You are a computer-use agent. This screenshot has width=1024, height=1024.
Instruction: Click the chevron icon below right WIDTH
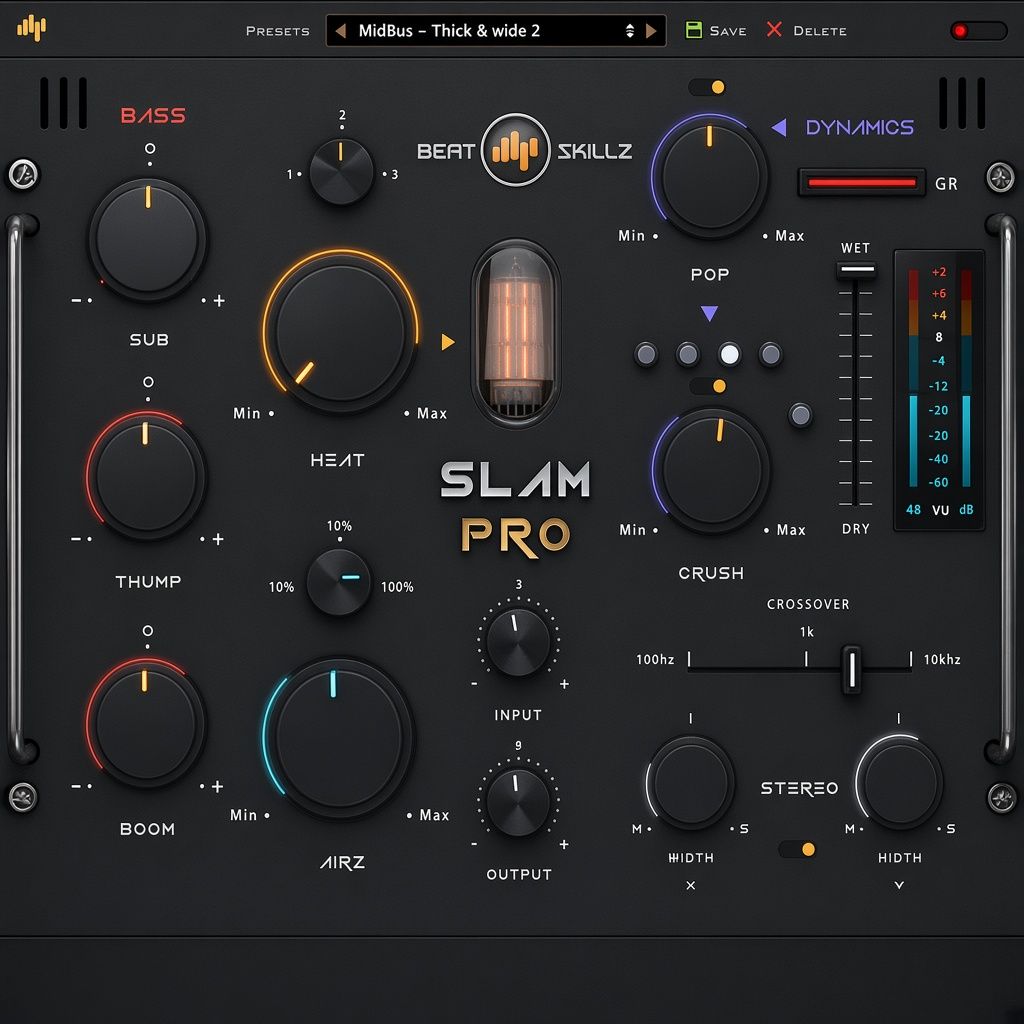tap(899, 886)
